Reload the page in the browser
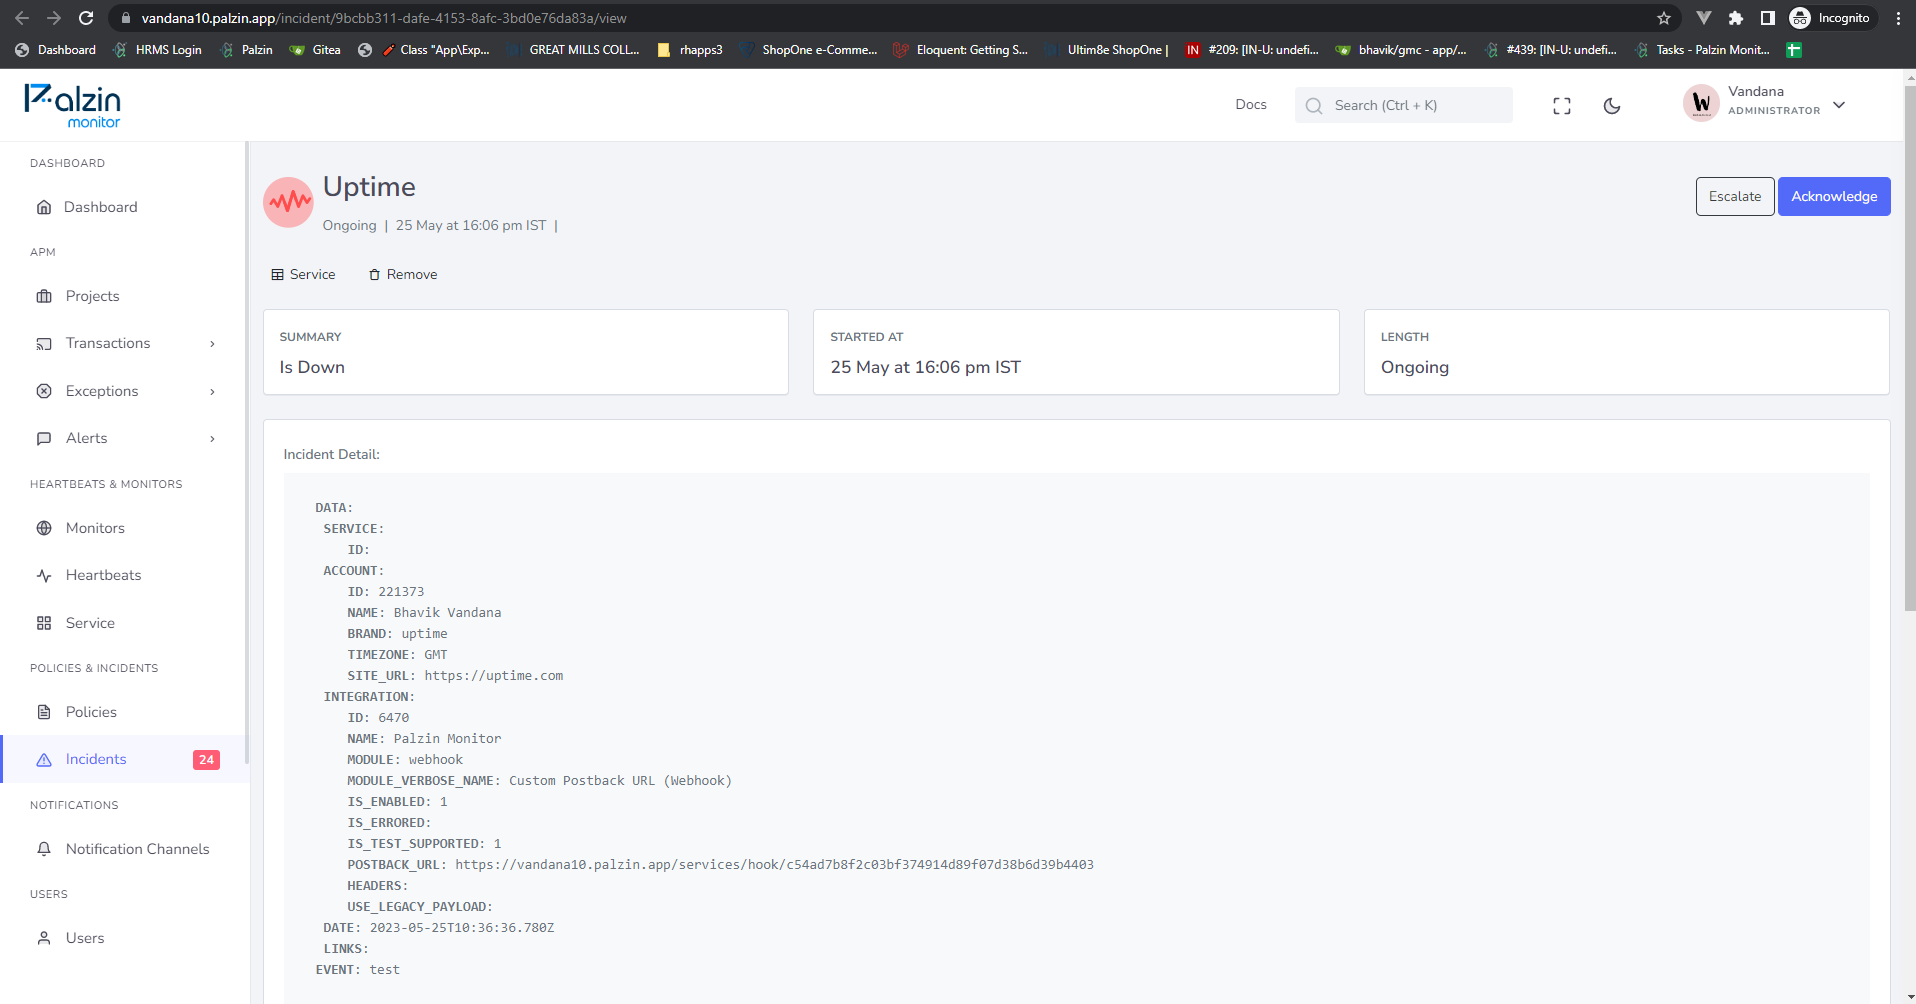1916x1004 pixels. pyautogui.click(x=86, y=18)
